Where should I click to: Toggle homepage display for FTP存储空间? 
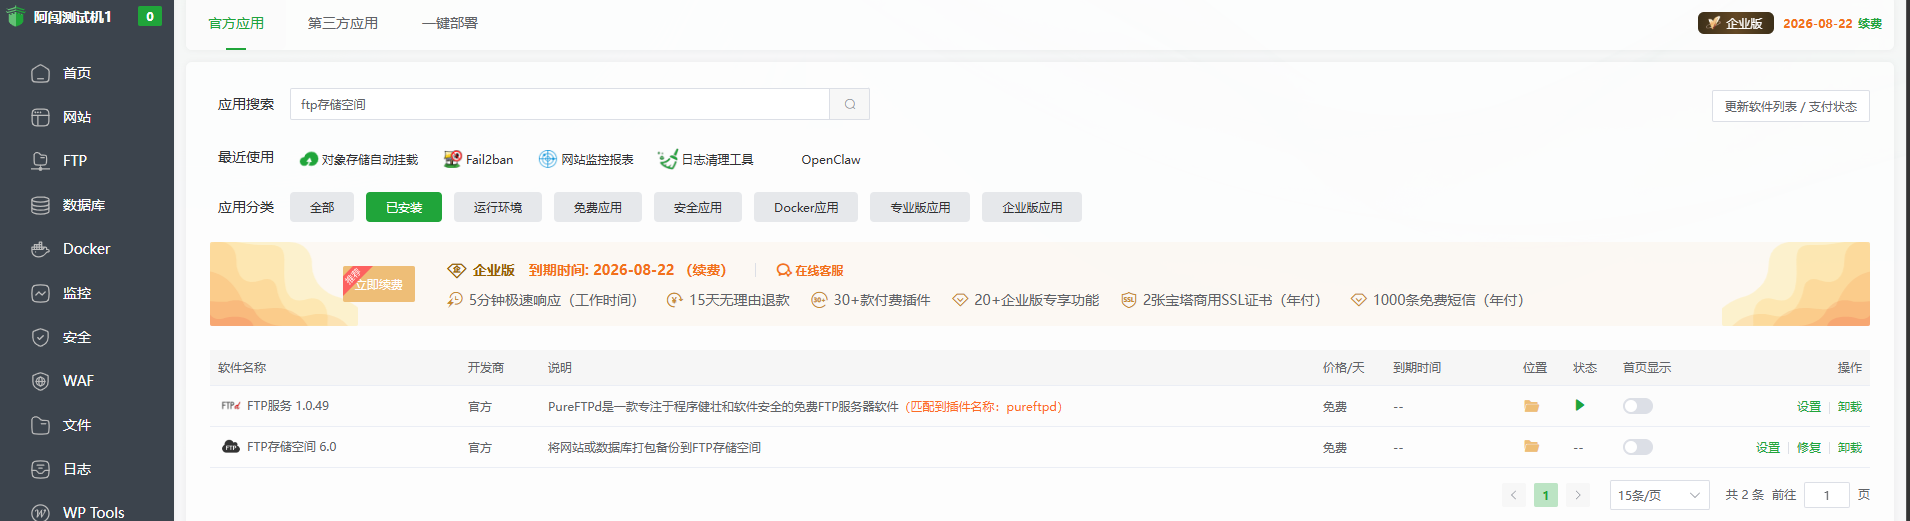[x=1637, y=447]
